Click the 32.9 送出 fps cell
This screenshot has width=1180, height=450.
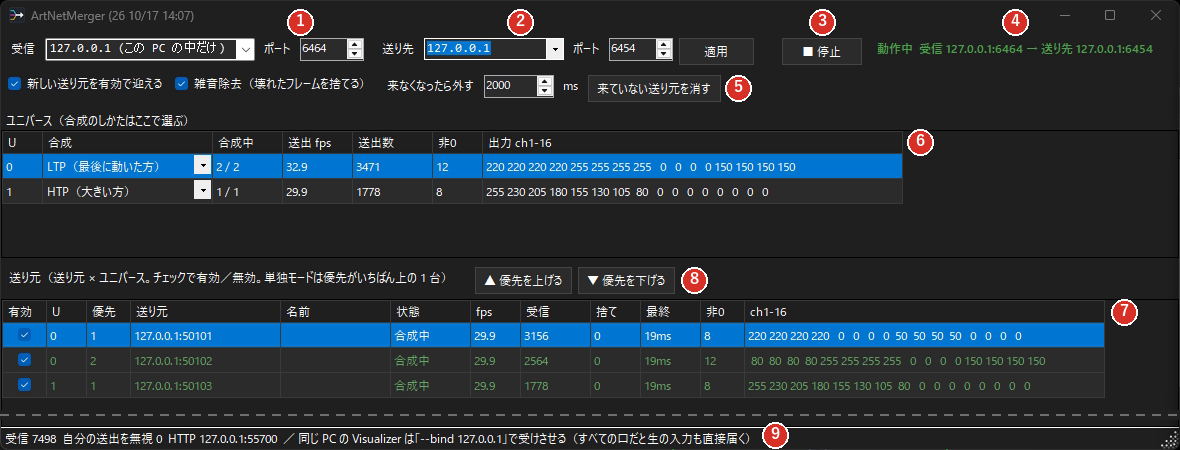[318, 166]
